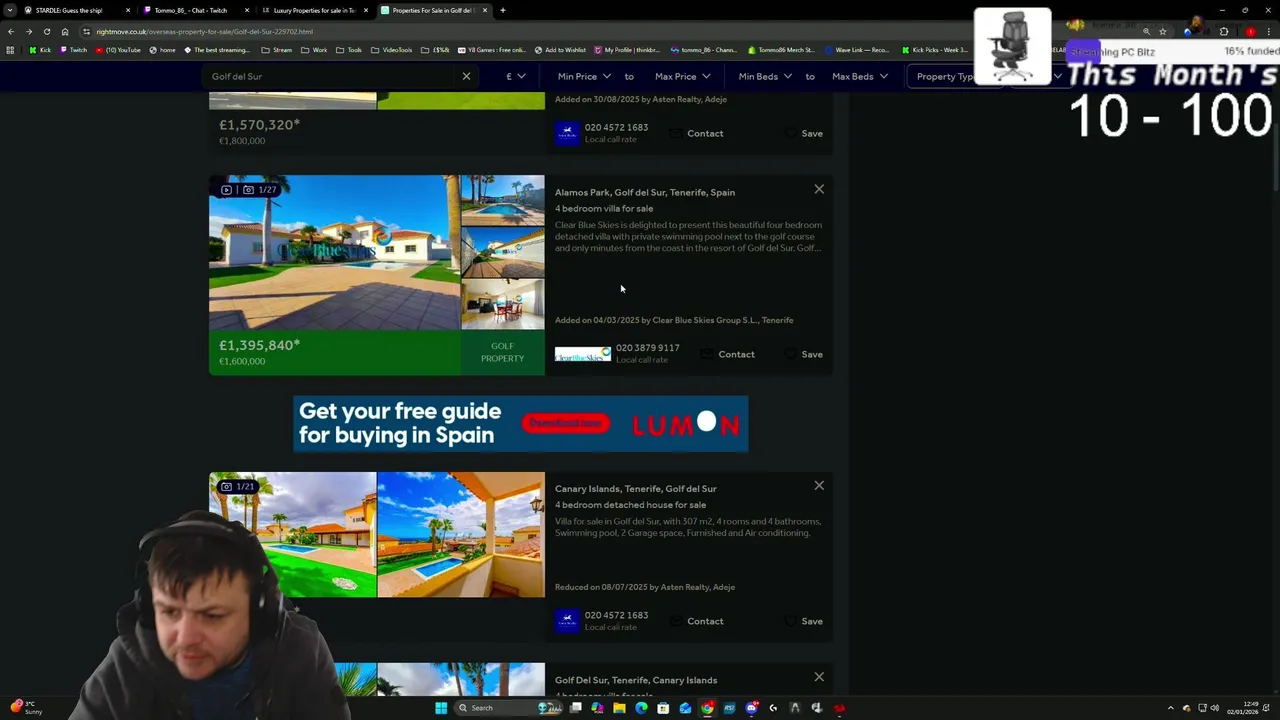
Task: Save the £1,395,840 Alamos Park property
Action: pos(804,354)
